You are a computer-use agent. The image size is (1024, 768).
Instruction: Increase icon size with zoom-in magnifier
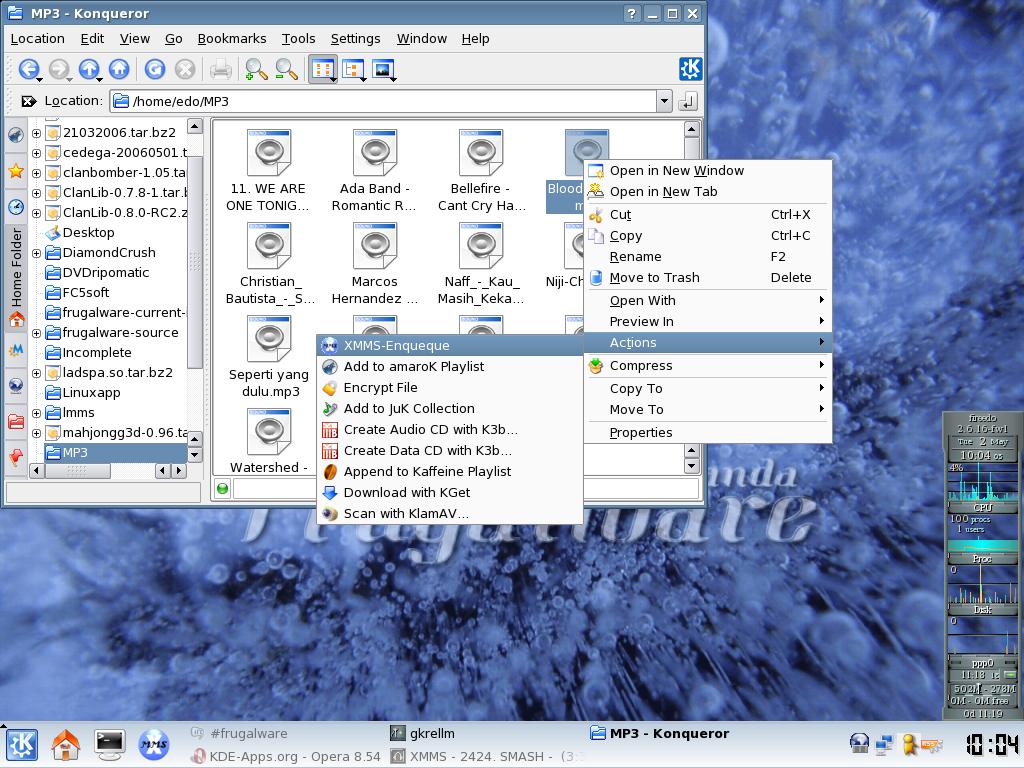point(256,69)
